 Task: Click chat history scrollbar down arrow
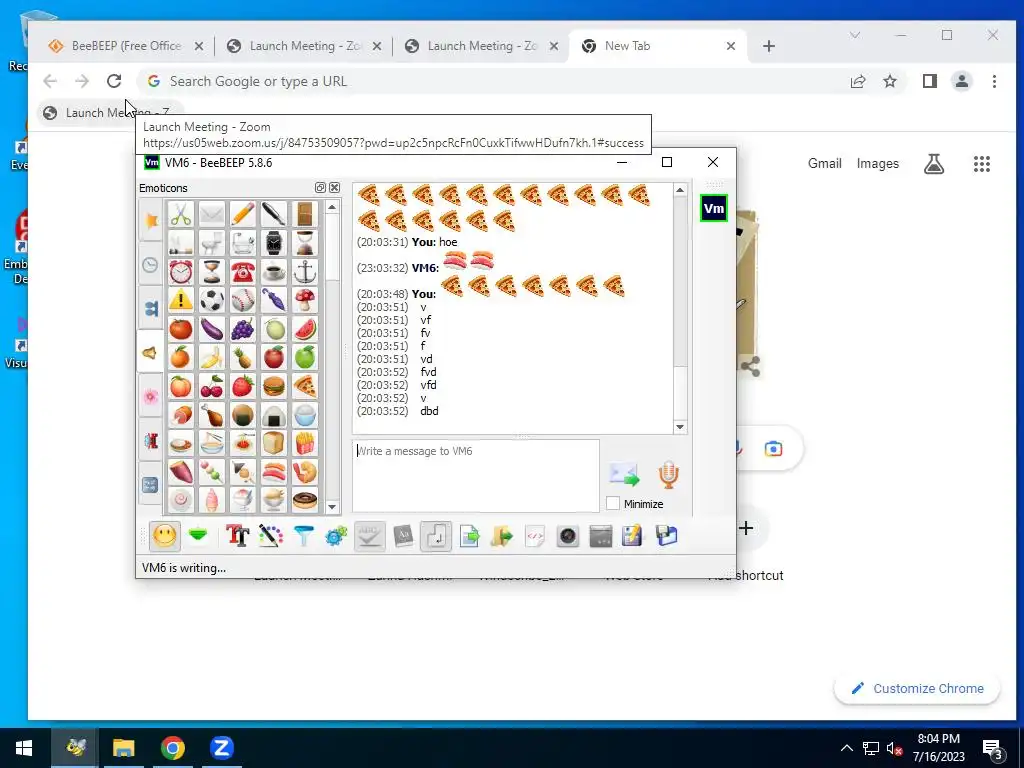[x=680, y=426]
